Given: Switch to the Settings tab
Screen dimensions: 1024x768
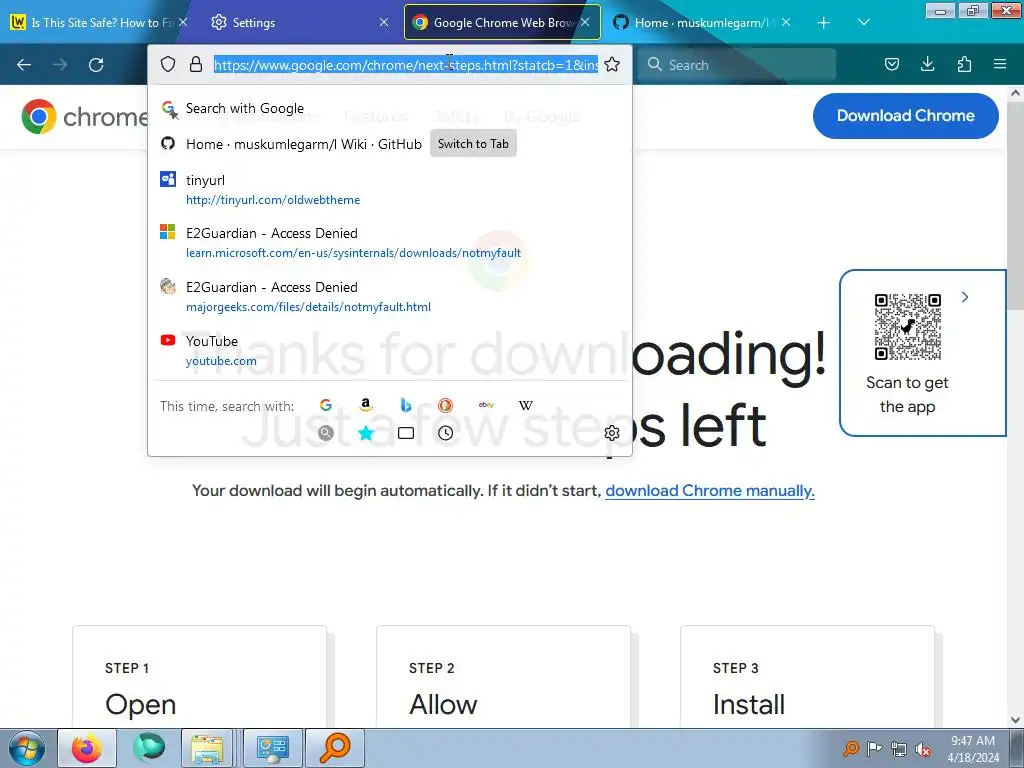Looking at the screenshot, I should click(297, 22).
